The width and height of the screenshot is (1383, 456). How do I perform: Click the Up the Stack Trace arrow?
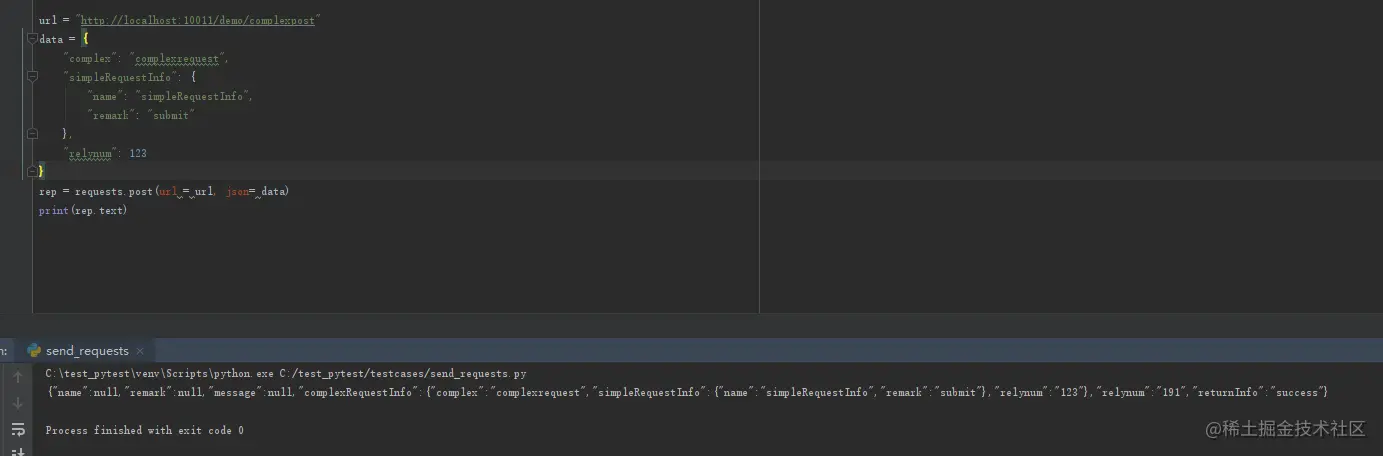point(17,377)
